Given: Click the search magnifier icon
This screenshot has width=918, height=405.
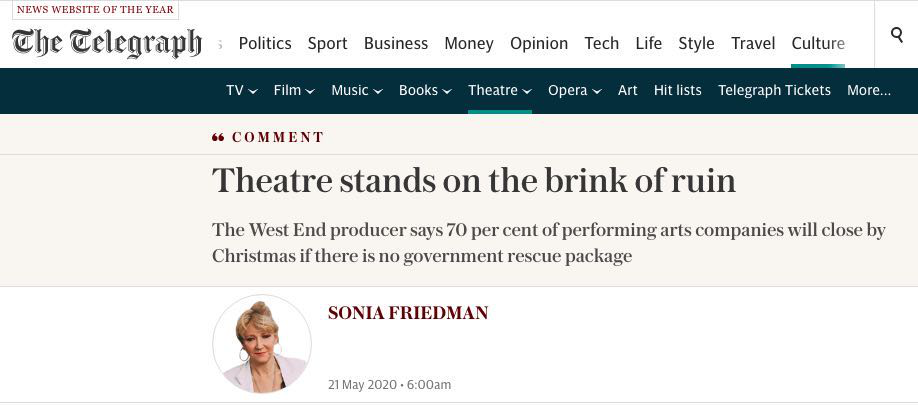Looking at the screenshot, I should click(x=896, y=35).
